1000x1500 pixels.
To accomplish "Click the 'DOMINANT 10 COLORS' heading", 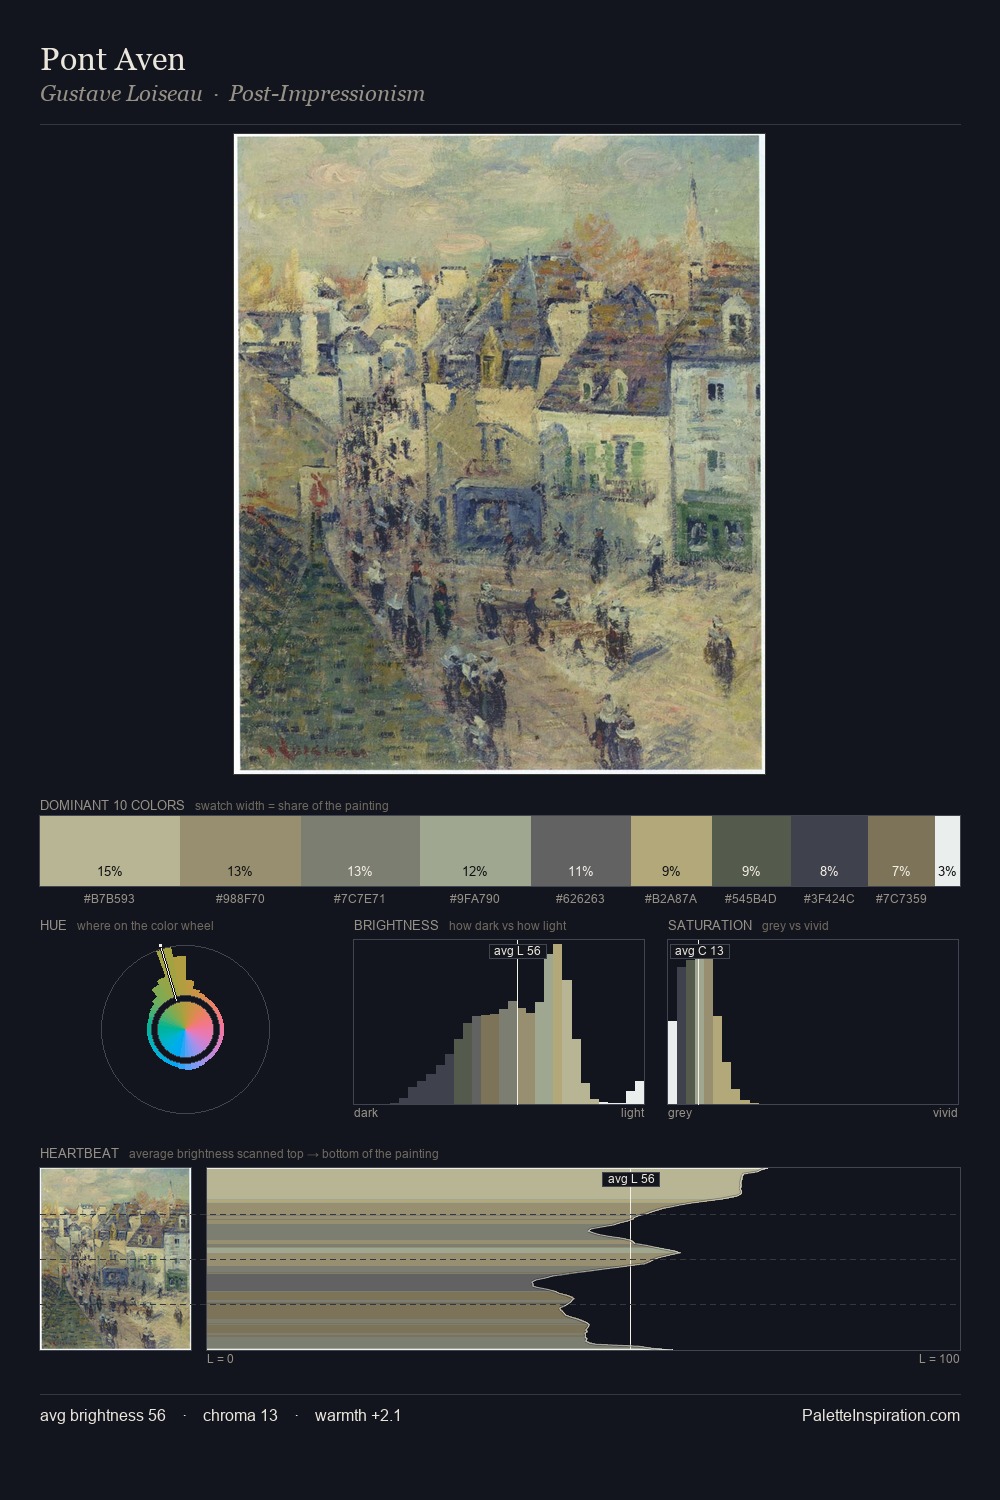I will click(112, 805).
